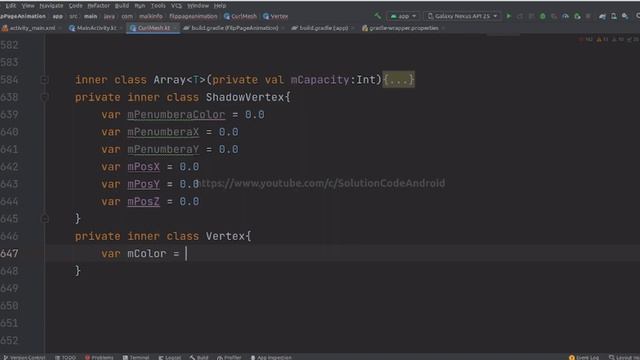Image resolution: width=640 pixels, height=360 pixels.
Task: Open the TODO tool window
Action: (65, 357)
